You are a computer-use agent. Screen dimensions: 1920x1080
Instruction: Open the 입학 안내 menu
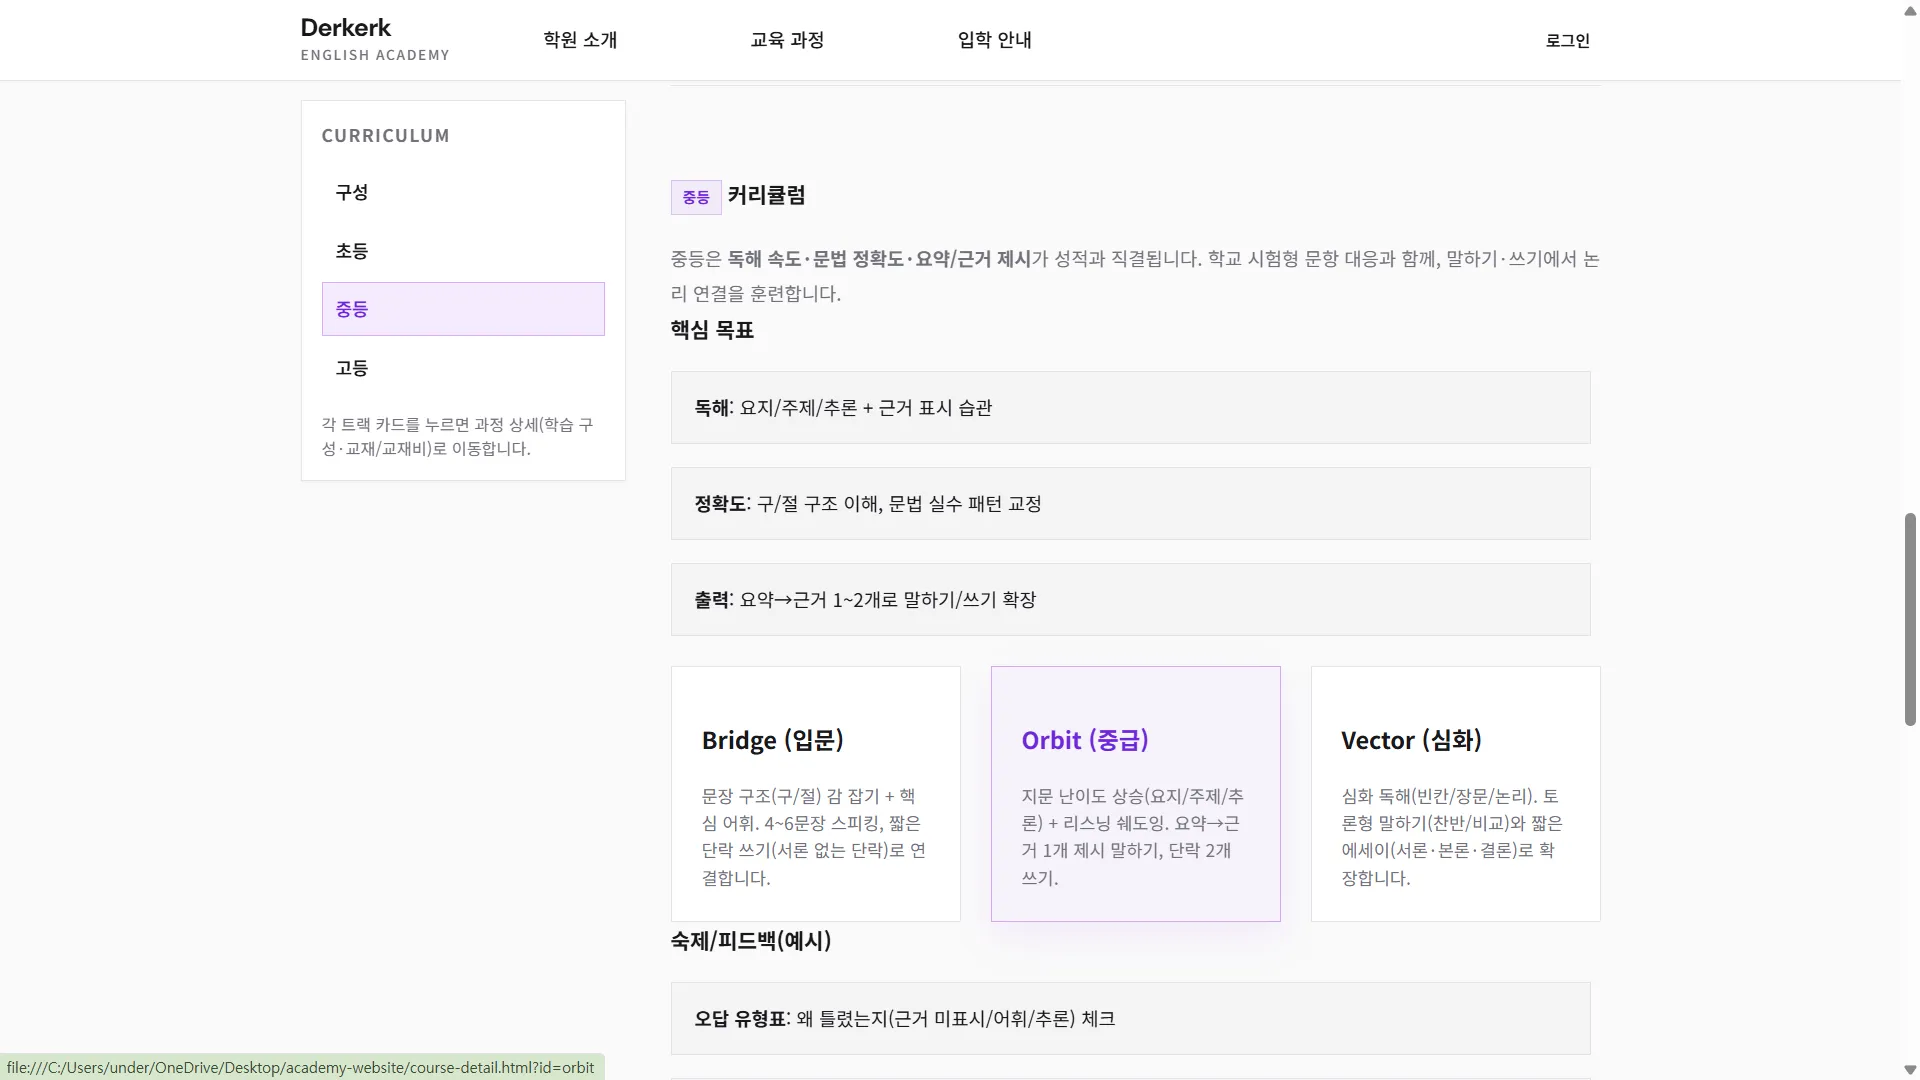[994, 40]
